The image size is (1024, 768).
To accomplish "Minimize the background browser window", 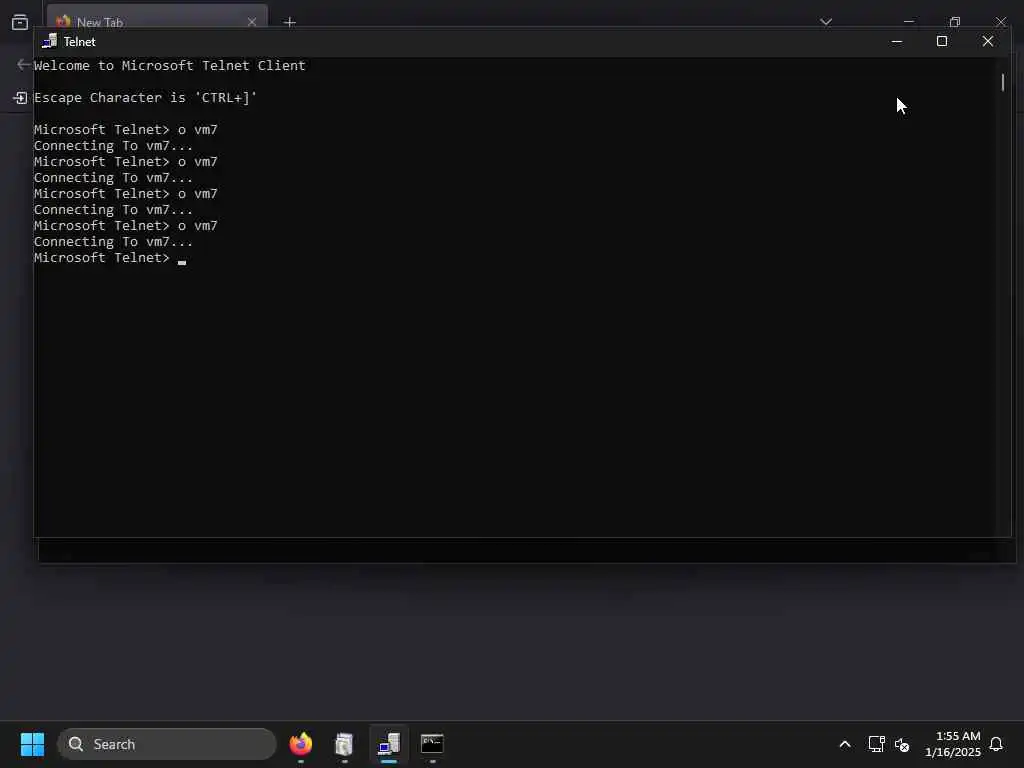I will (908, 22).
